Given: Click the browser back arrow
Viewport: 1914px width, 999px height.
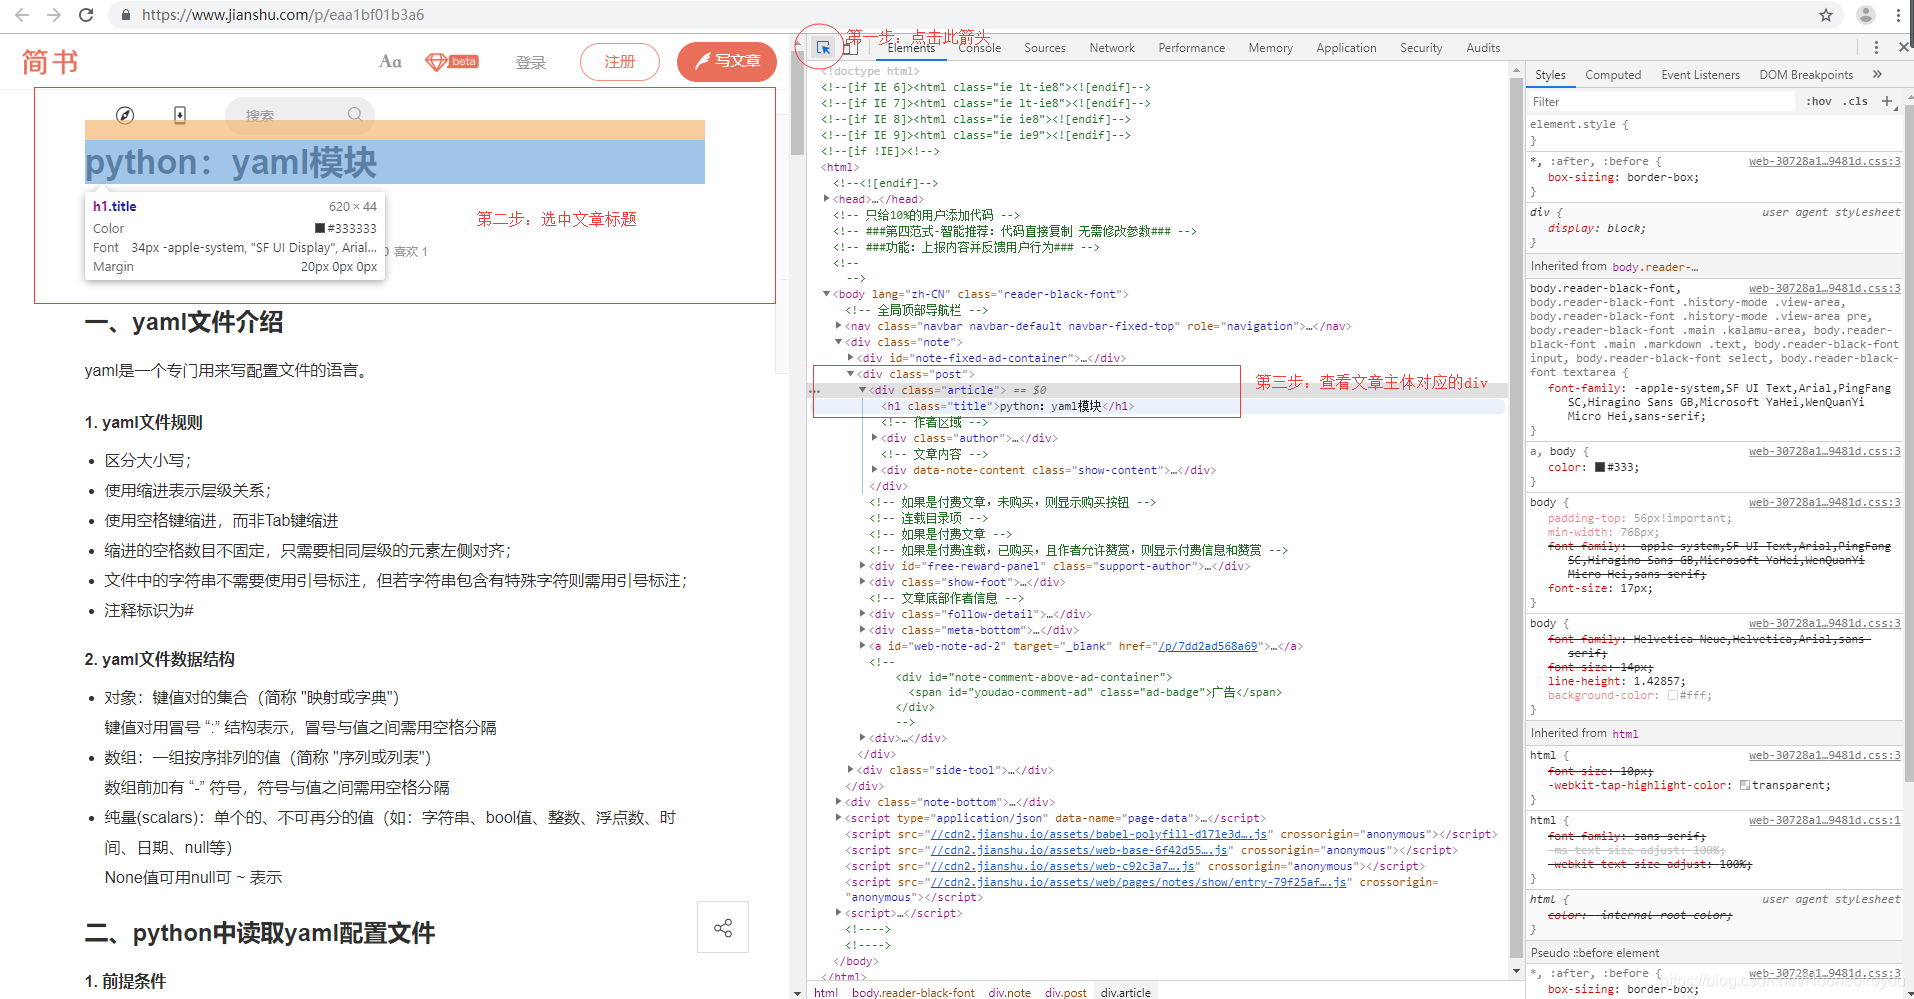Looking at the screenshot, I should (x=21, y=15).
